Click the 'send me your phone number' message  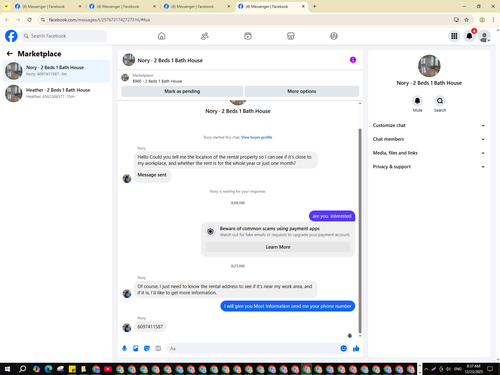pyautogui.click(x=288, y=306)
